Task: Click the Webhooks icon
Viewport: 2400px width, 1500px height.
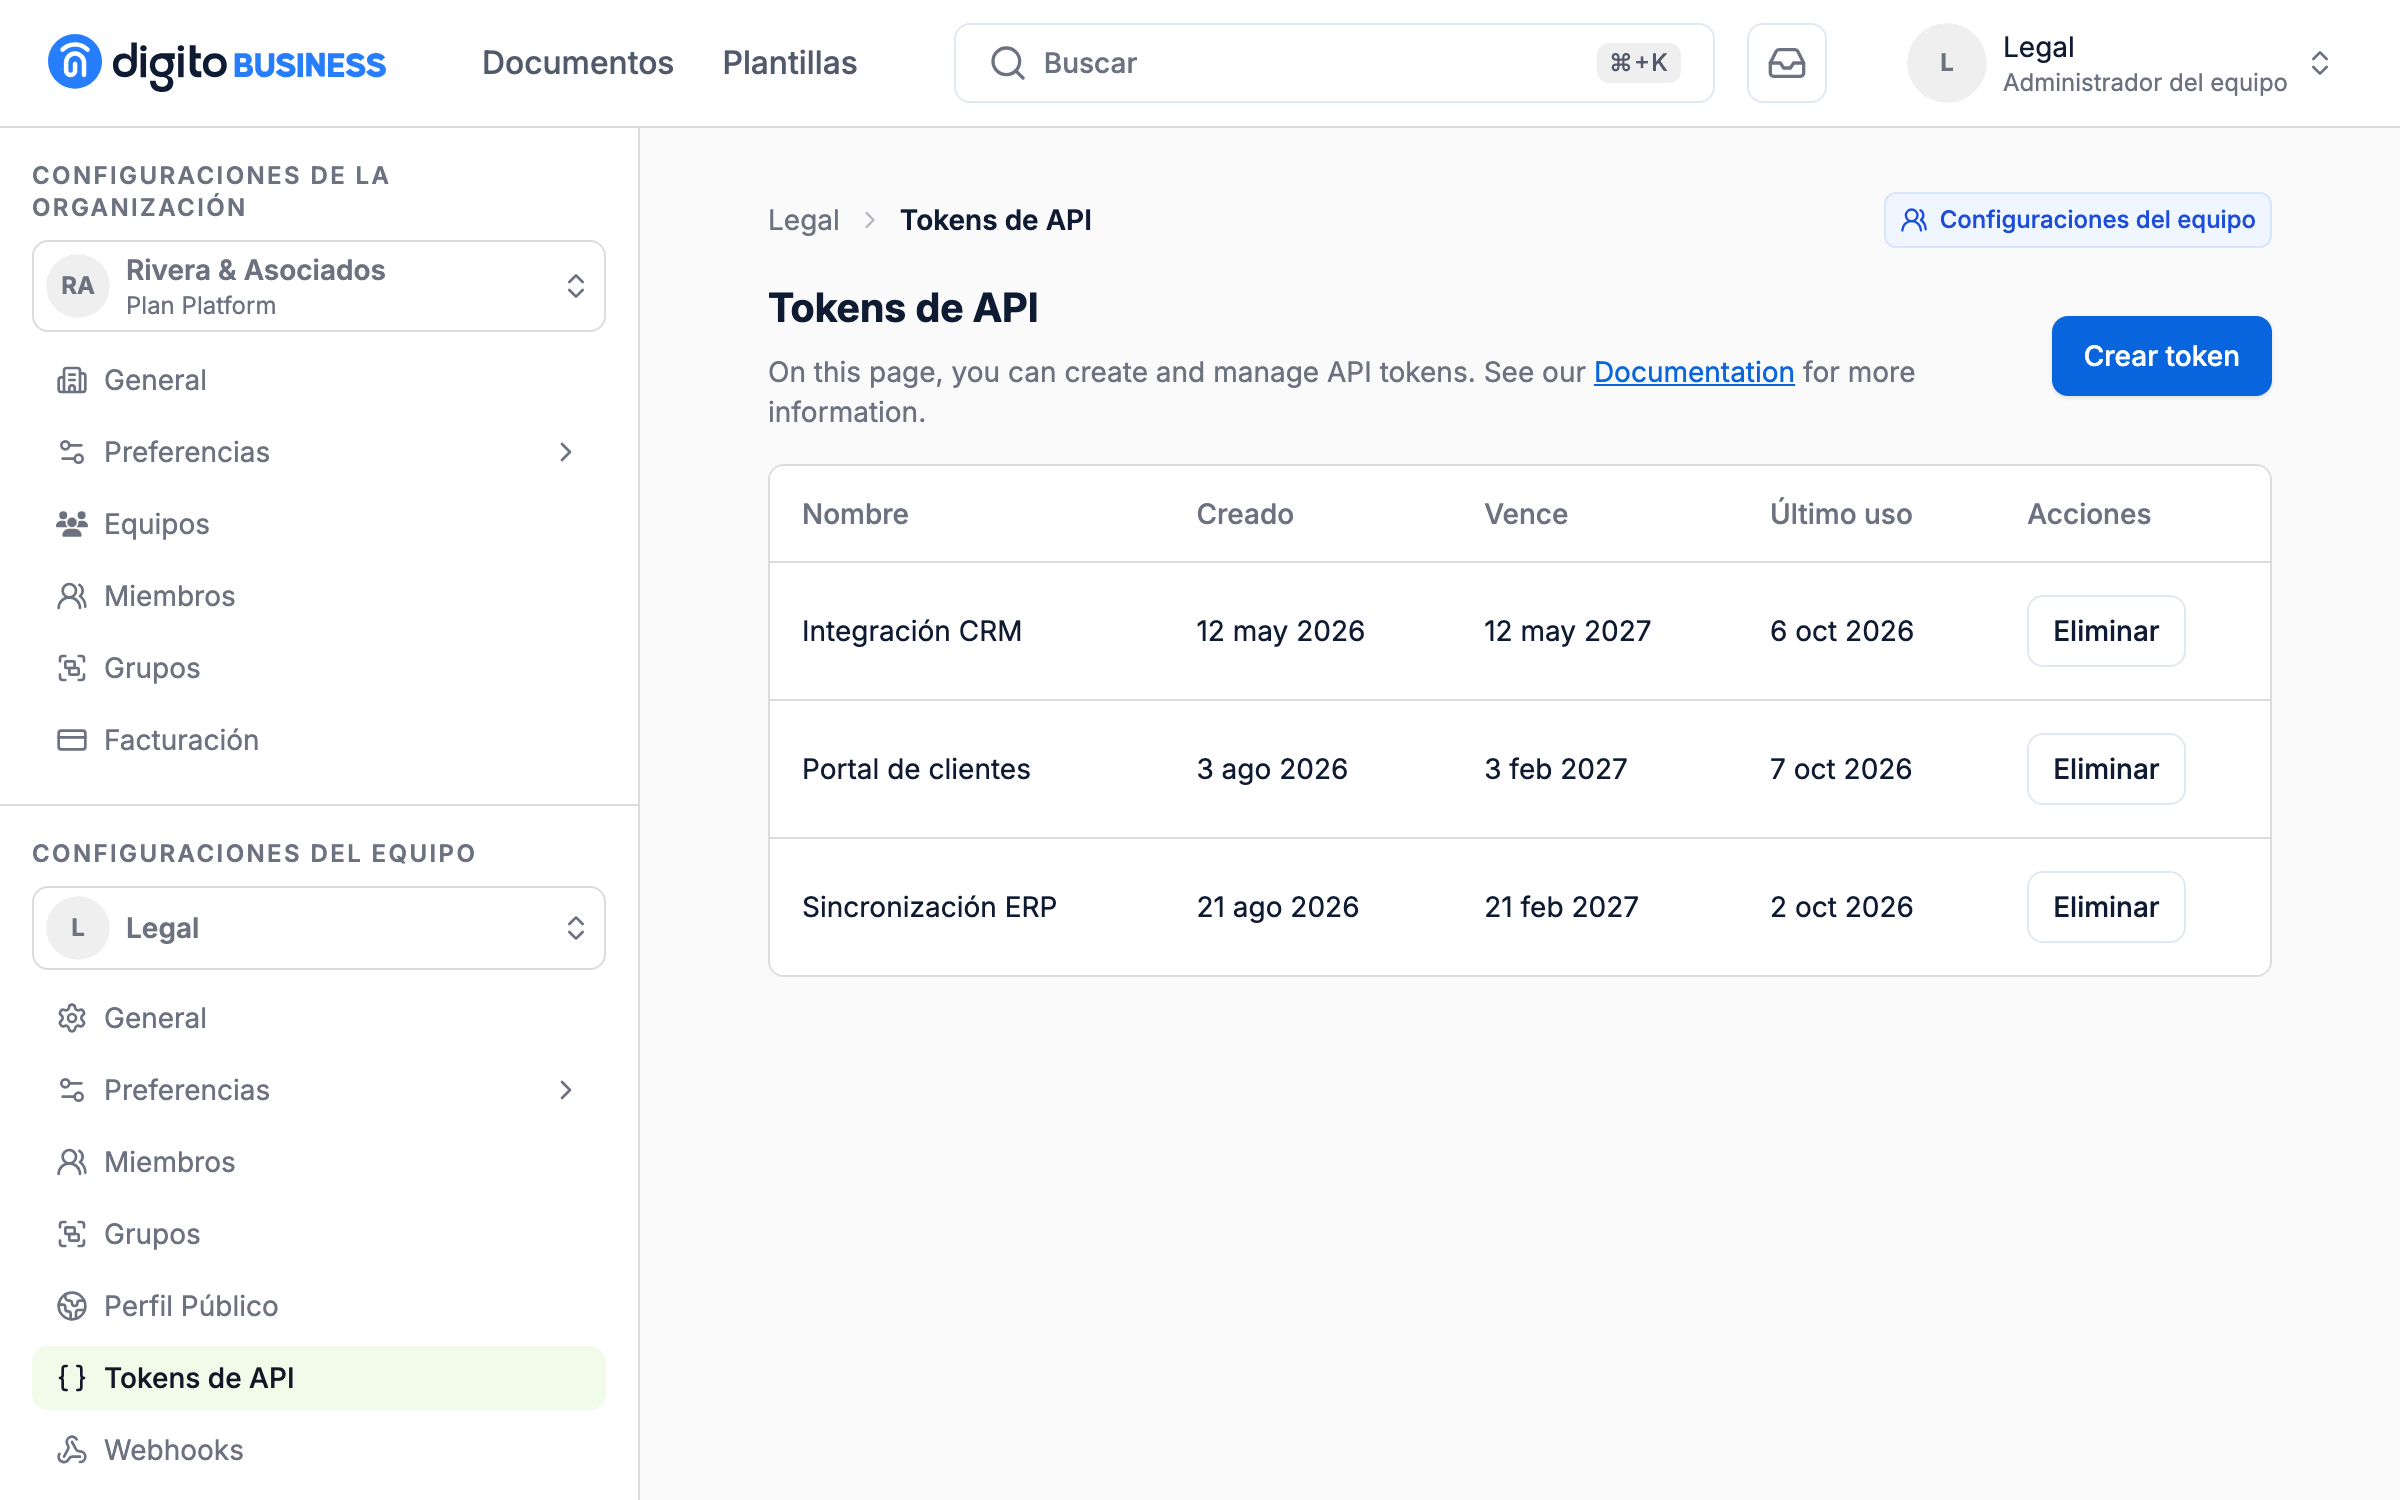Action: click(x=72, y=1450)
